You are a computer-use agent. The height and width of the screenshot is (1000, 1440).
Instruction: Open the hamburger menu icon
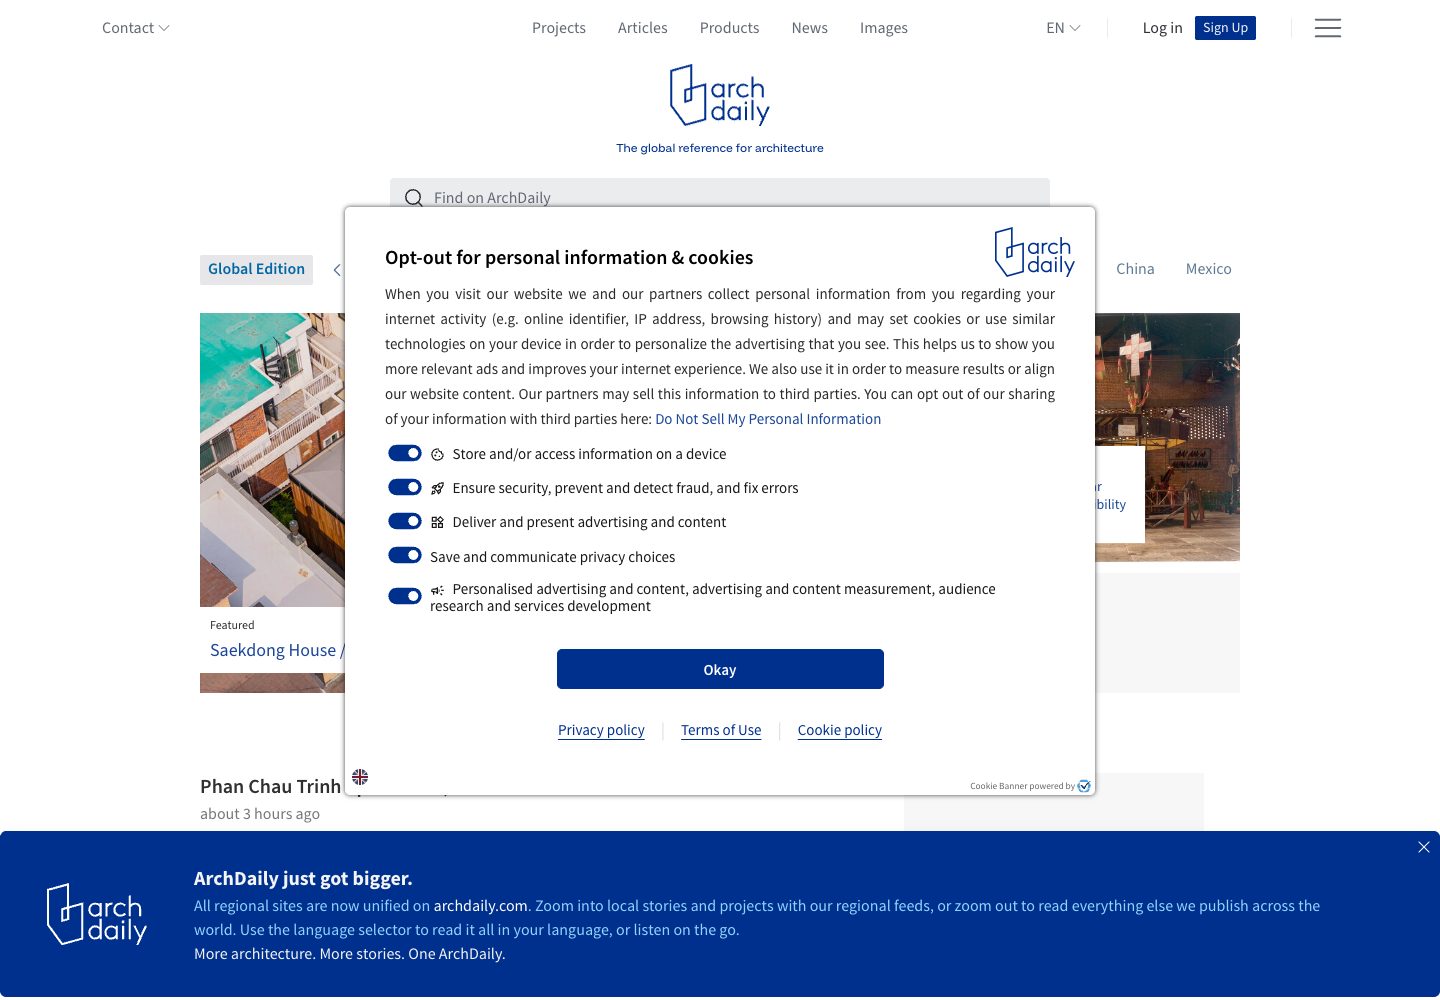click(1327, 28)
